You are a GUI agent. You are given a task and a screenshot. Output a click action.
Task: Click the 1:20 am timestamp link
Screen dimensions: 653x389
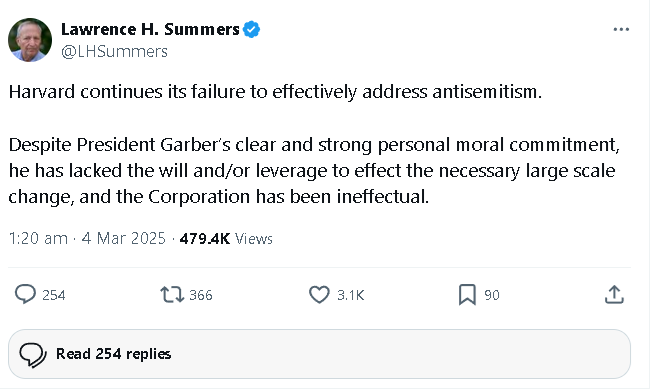pos(38,239)
